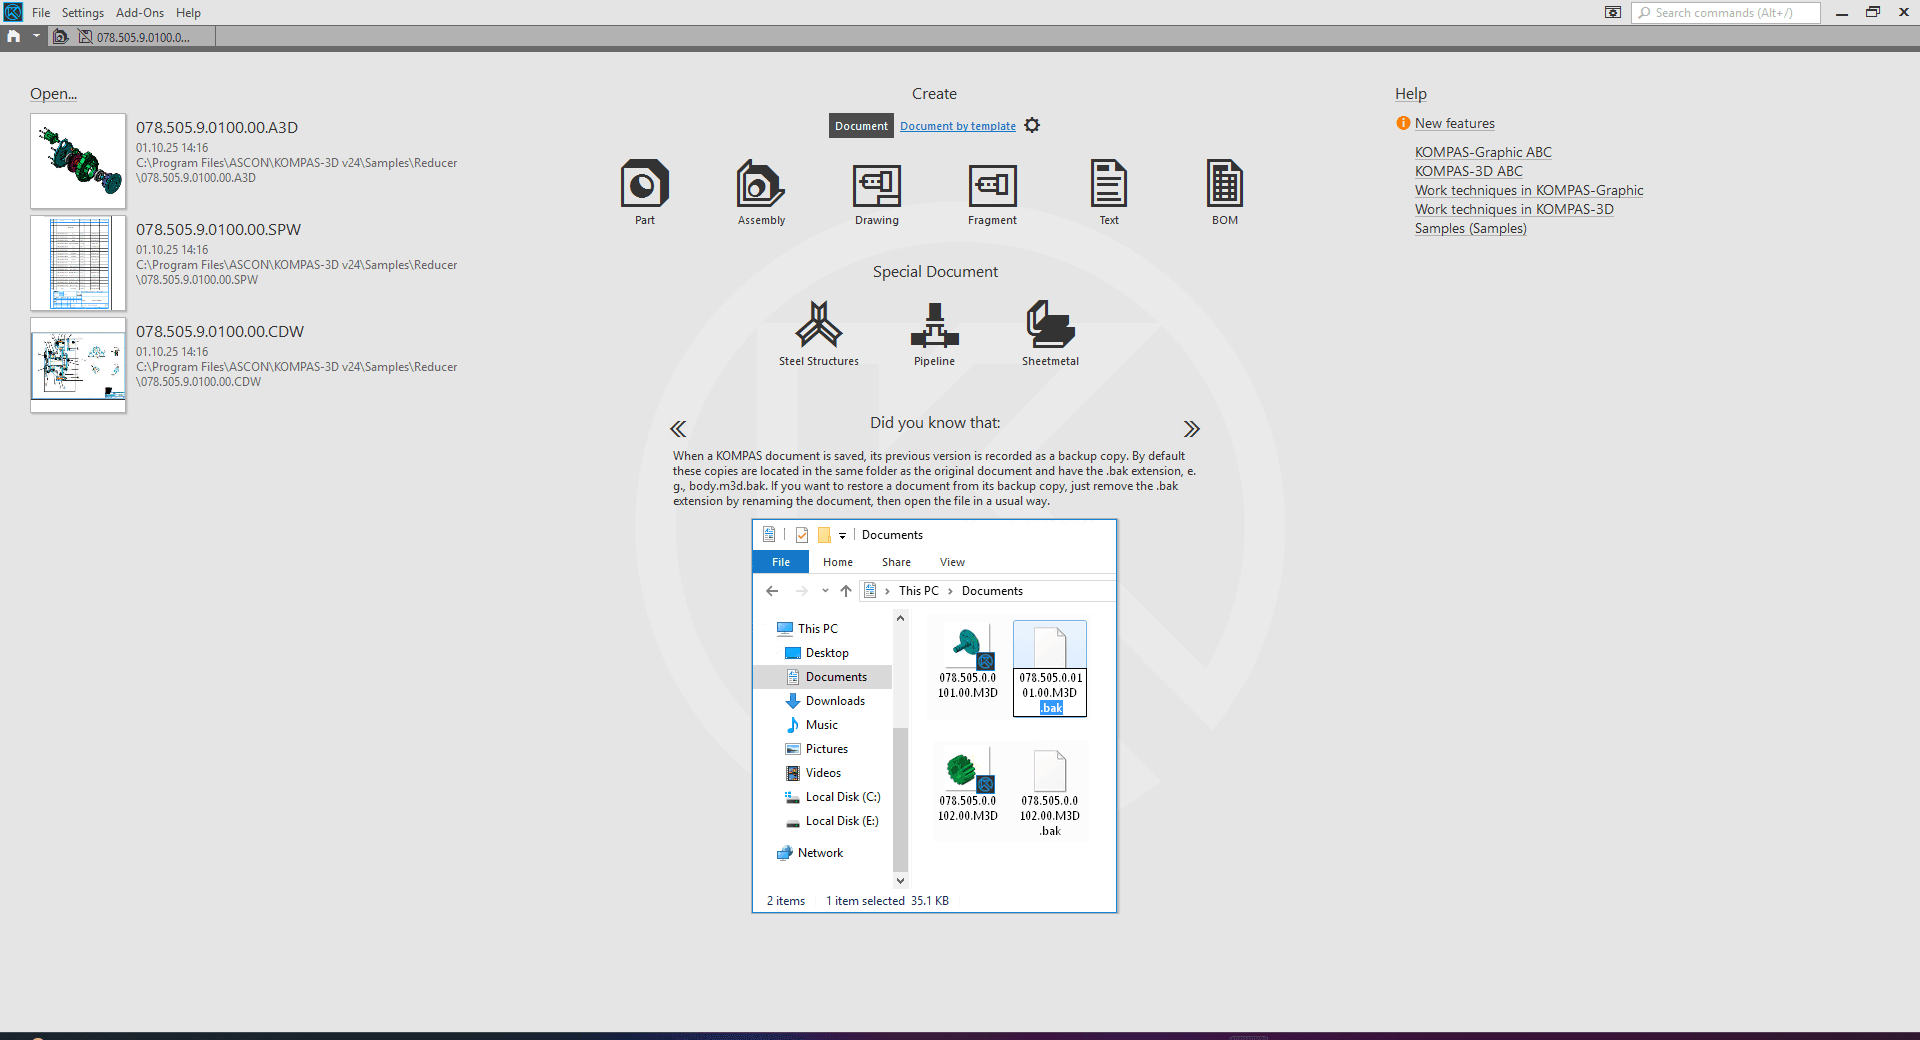Focus the Search commands field
Screen dimensions: 1920x1040
pyautogui.click(x=1727, y=13)
